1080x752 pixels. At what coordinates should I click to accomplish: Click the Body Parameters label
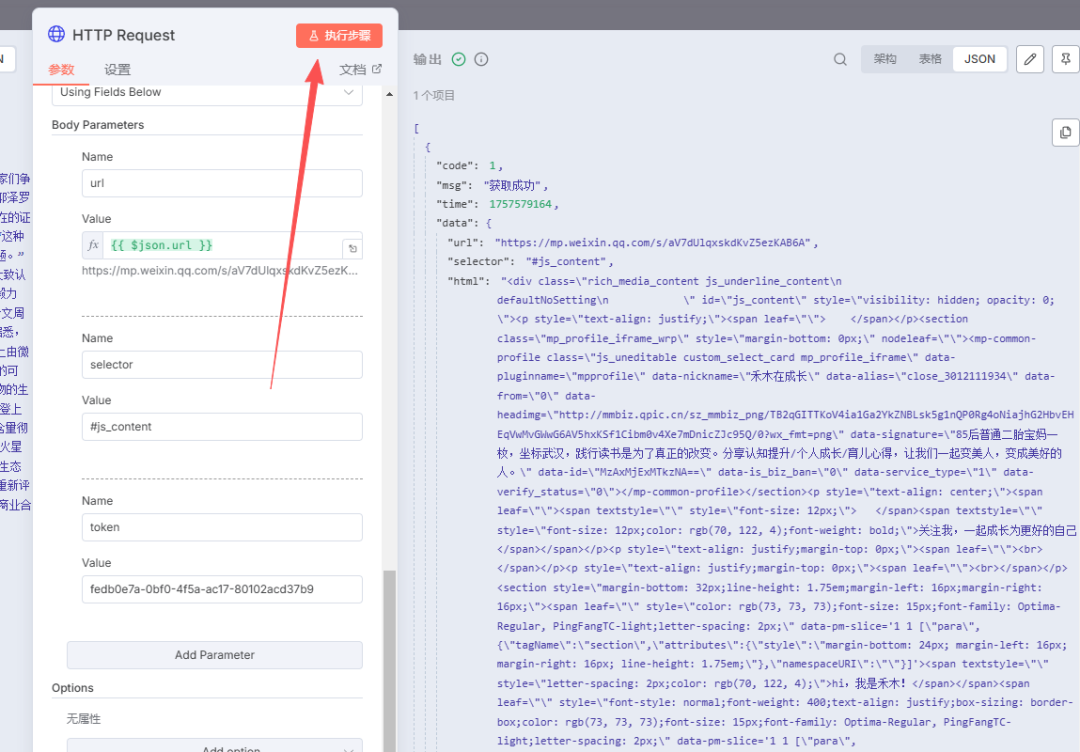click(x=98, y=125)
